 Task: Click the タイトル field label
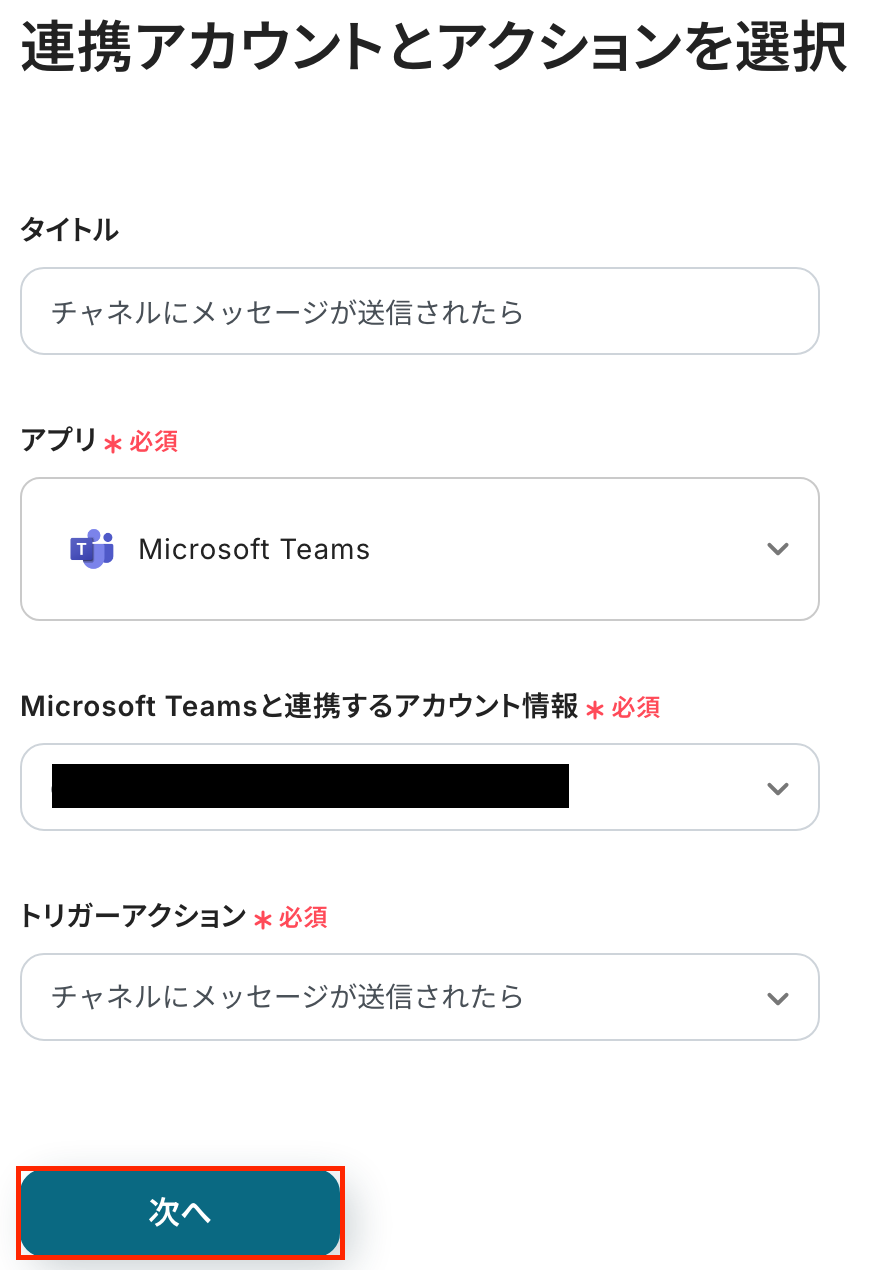click(x=69, y=231)
